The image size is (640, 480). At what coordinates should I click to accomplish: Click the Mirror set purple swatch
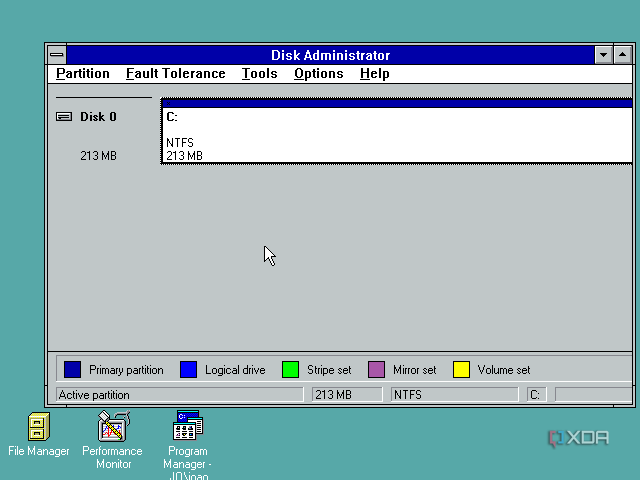pyautogui.click(x=376, y=370)
